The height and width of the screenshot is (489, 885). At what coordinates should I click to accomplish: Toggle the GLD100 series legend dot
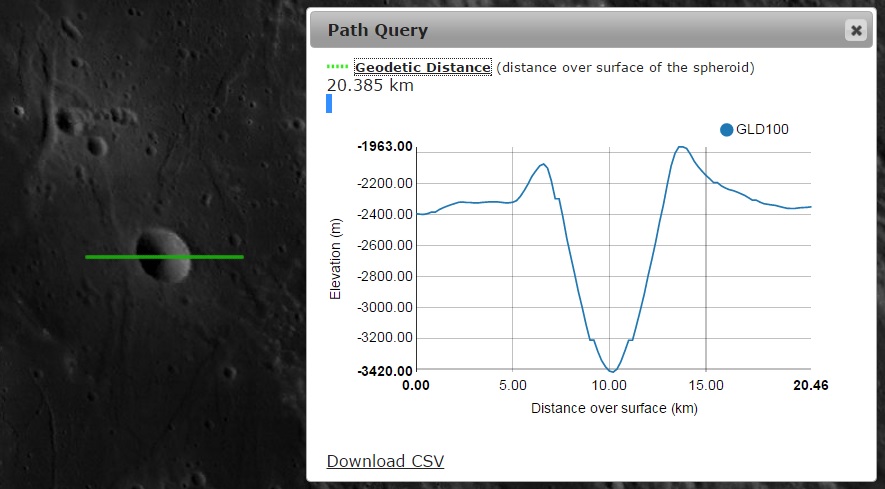(x=727, y=129)
